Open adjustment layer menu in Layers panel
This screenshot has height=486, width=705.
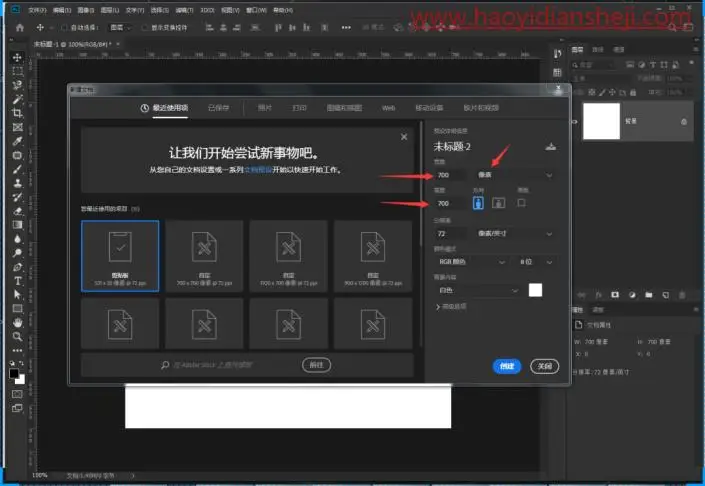[632, 295]
